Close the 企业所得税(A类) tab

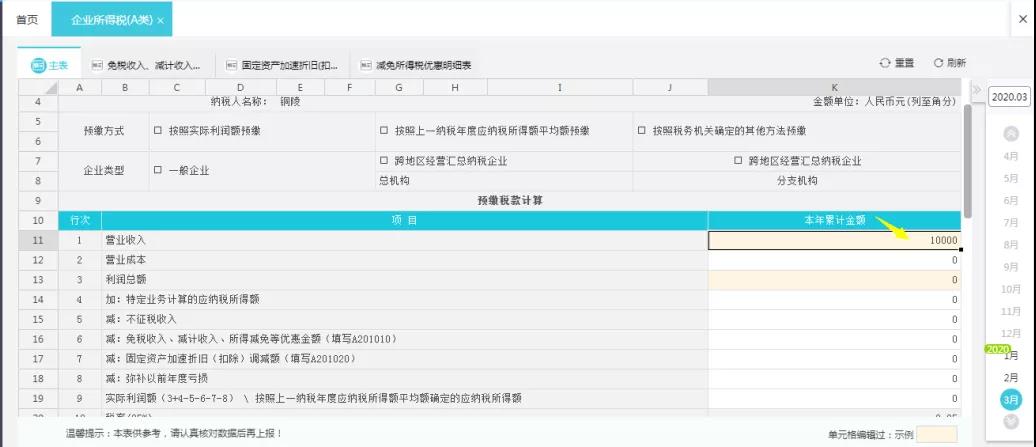(161, 20)
